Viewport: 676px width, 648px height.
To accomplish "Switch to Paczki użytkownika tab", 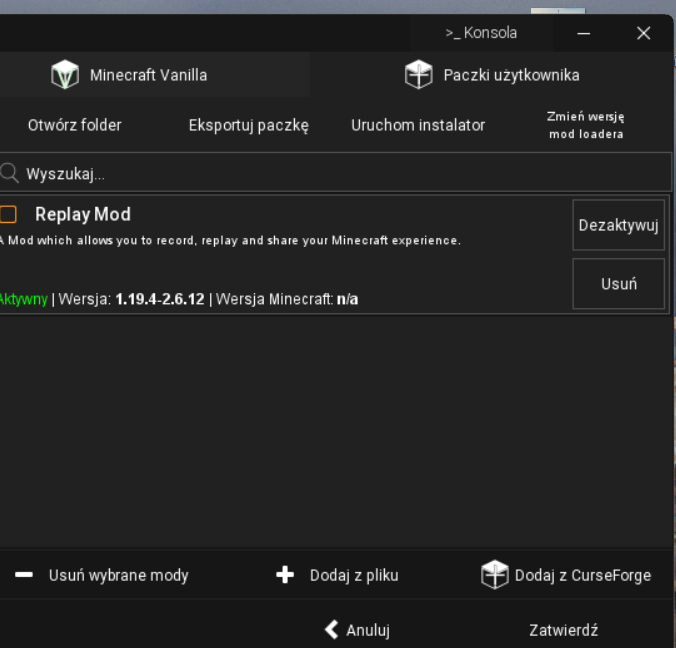I will 510,75.
